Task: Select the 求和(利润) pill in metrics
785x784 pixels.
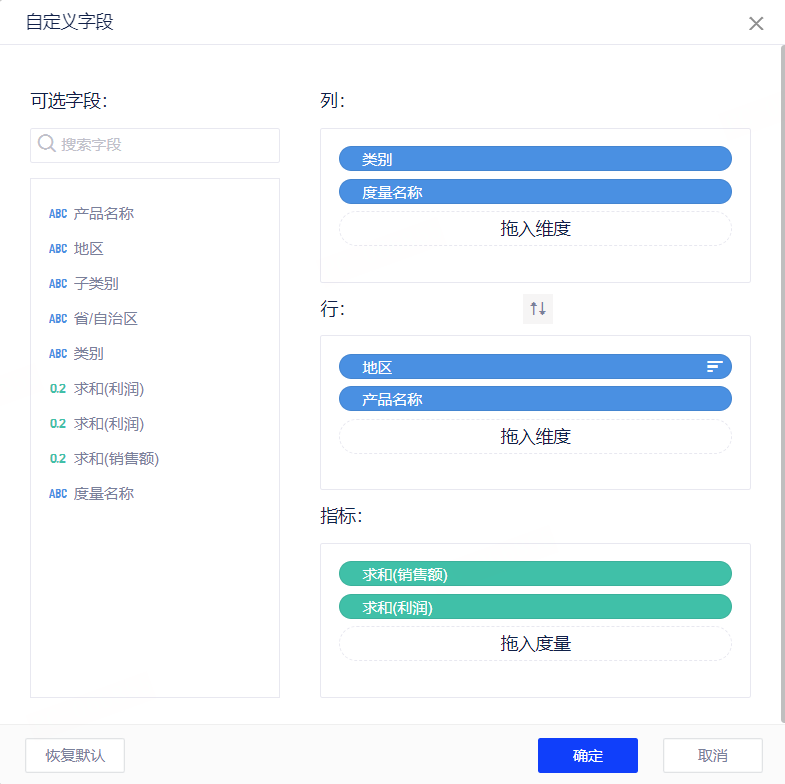Action: pyautogui.click(x=535, y=607)
